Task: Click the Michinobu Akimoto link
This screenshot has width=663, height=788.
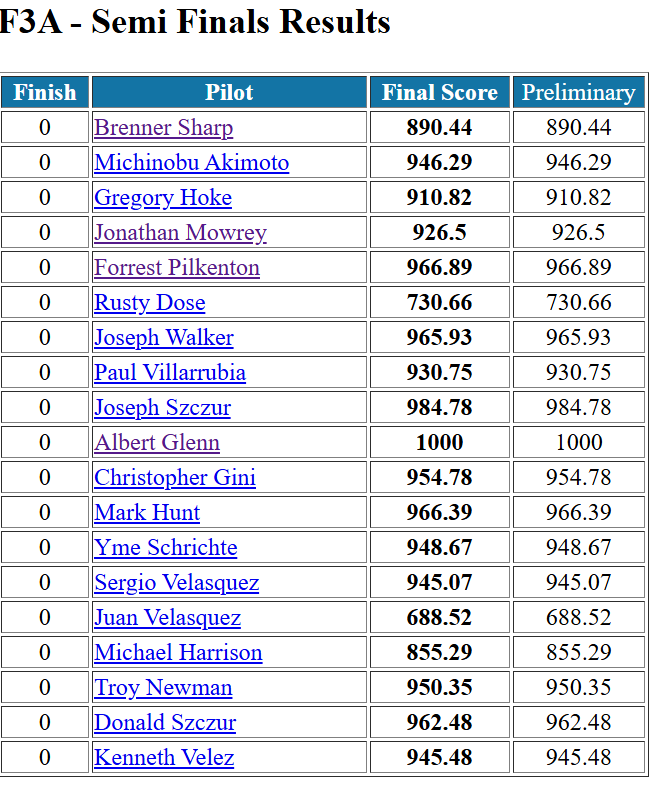Action: [x=191, y=163]
